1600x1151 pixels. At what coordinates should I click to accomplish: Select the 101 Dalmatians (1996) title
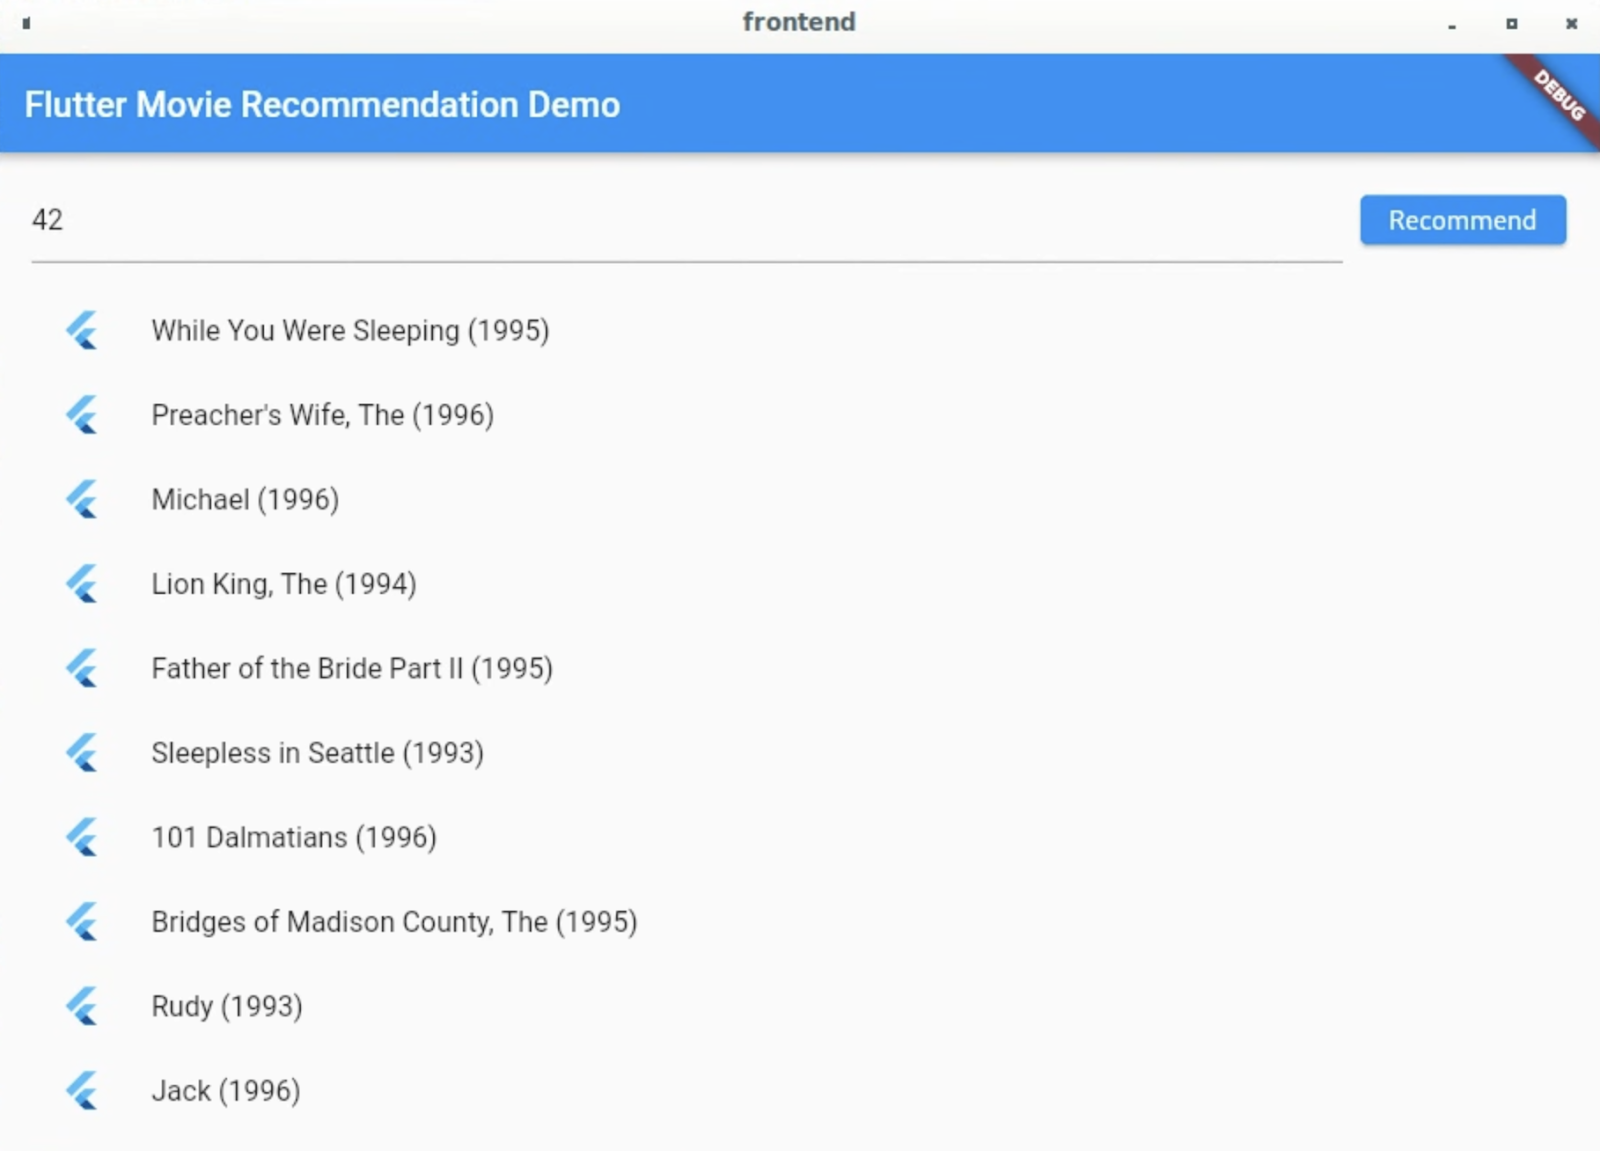coord(294,838)
